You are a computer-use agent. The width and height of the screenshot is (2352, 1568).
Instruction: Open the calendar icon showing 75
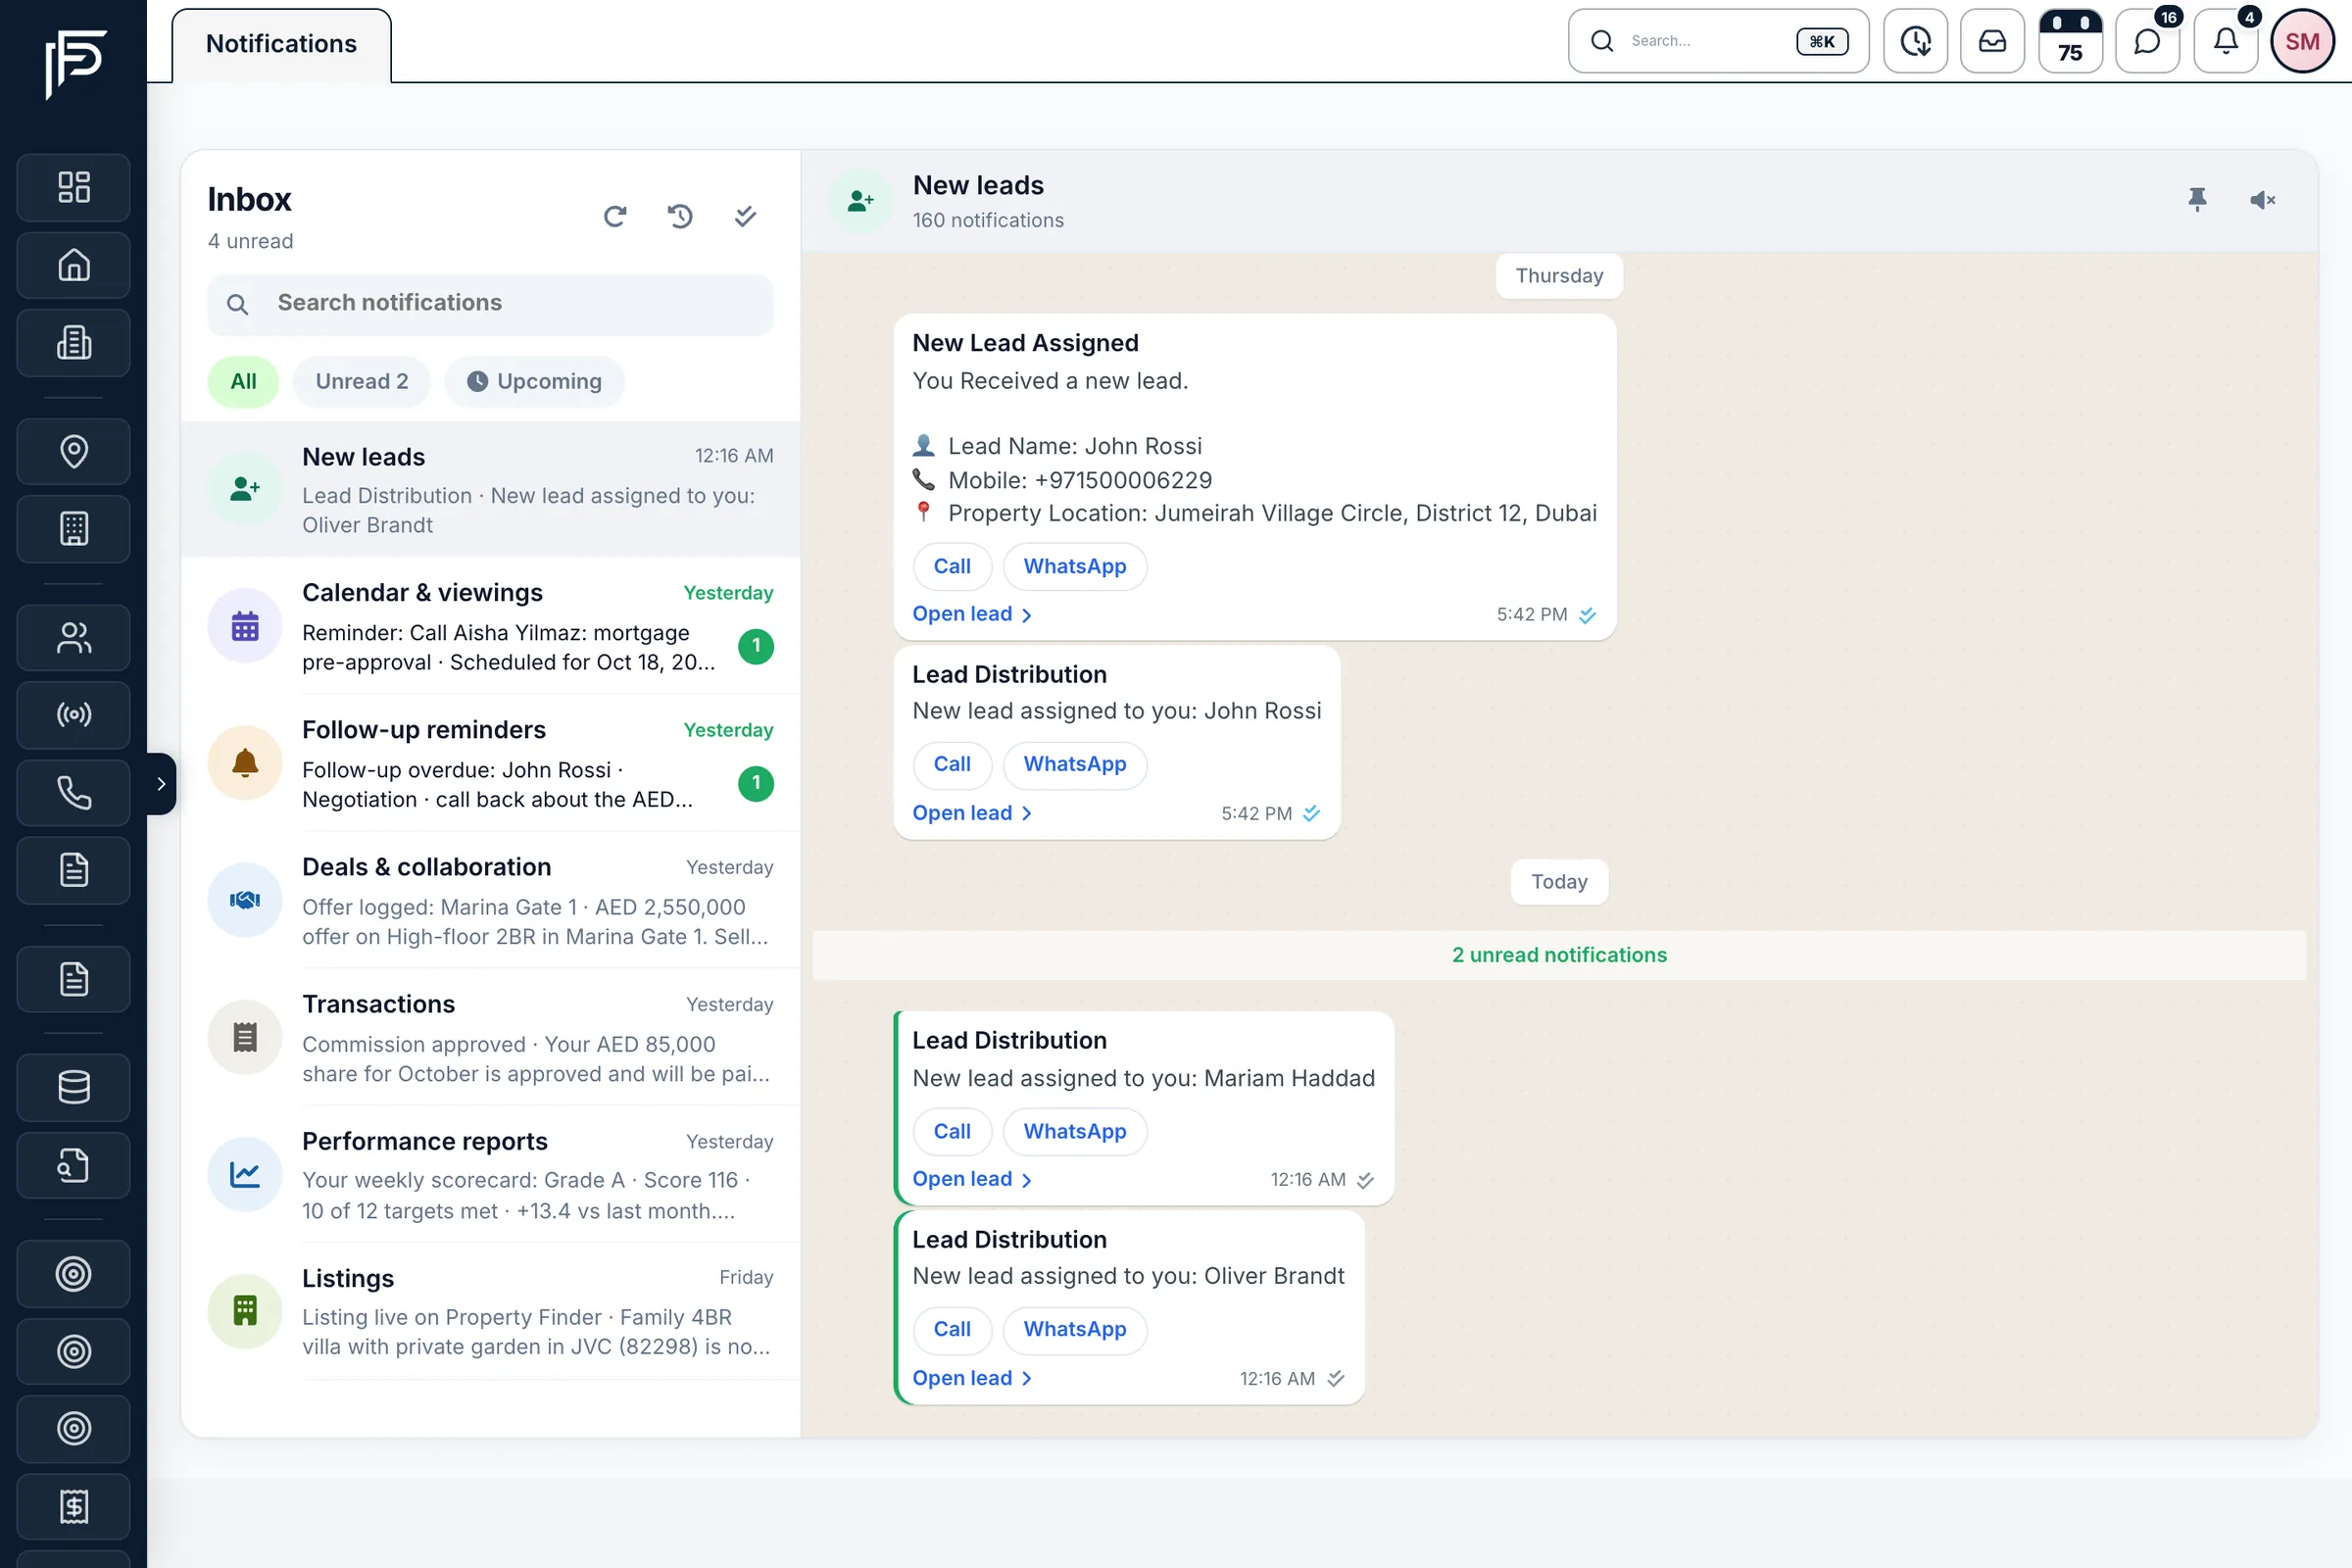click(2070, 41)
